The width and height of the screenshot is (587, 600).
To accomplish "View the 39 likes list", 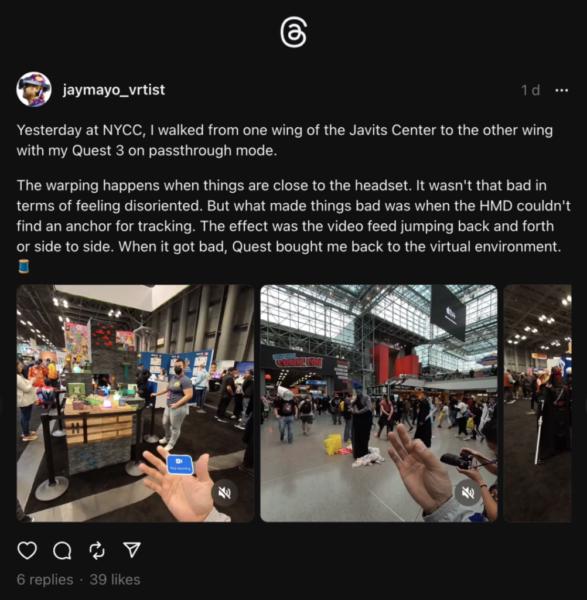I will (115, 579).
